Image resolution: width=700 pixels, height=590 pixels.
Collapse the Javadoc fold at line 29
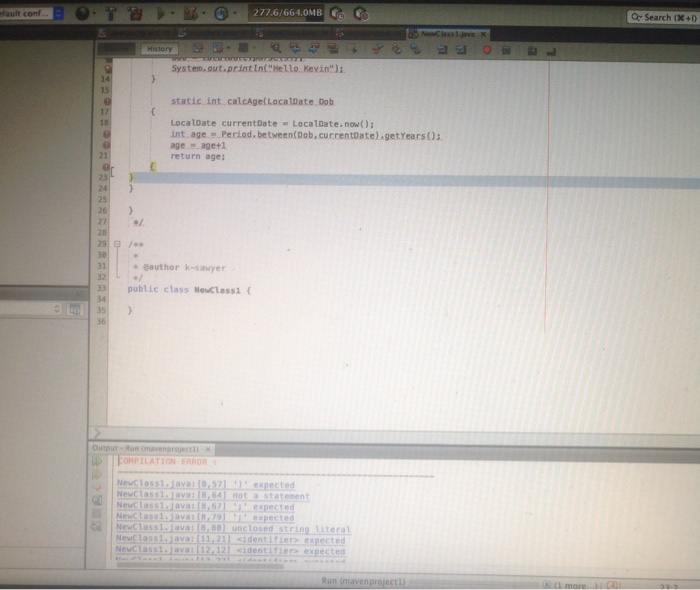point(117,244)
